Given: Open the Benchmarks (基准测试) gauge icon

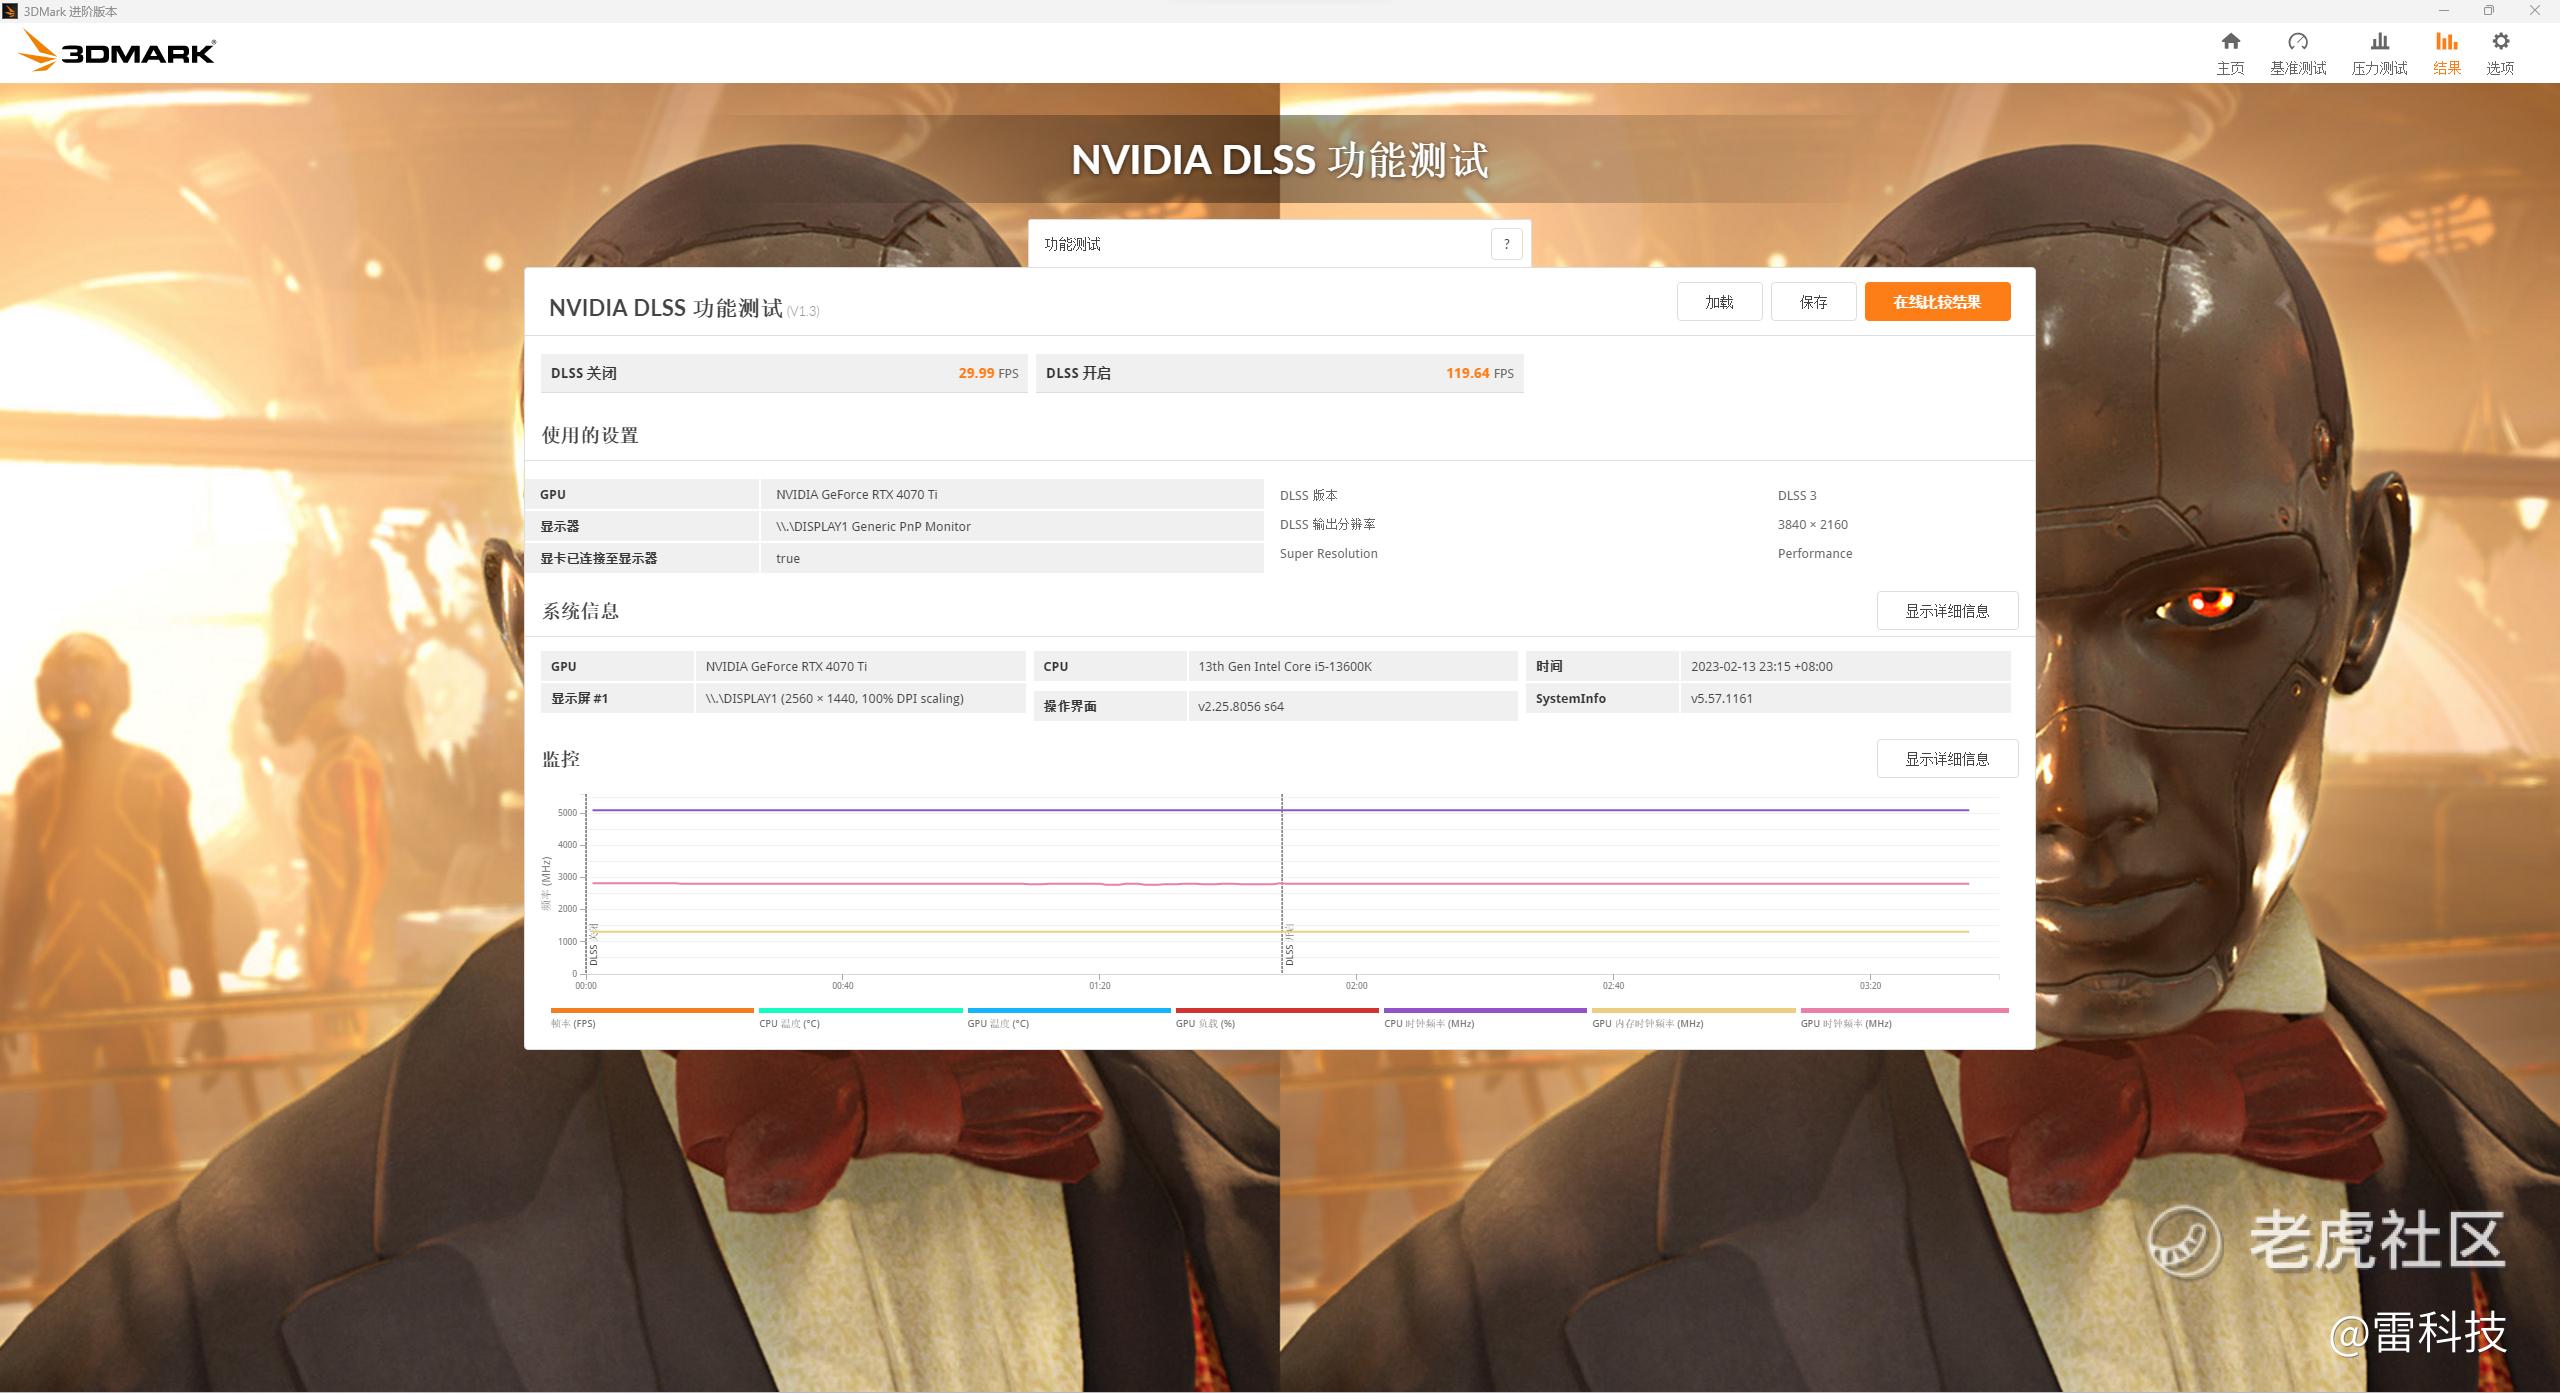Looking at the screenshot, I should [2297, 42].
